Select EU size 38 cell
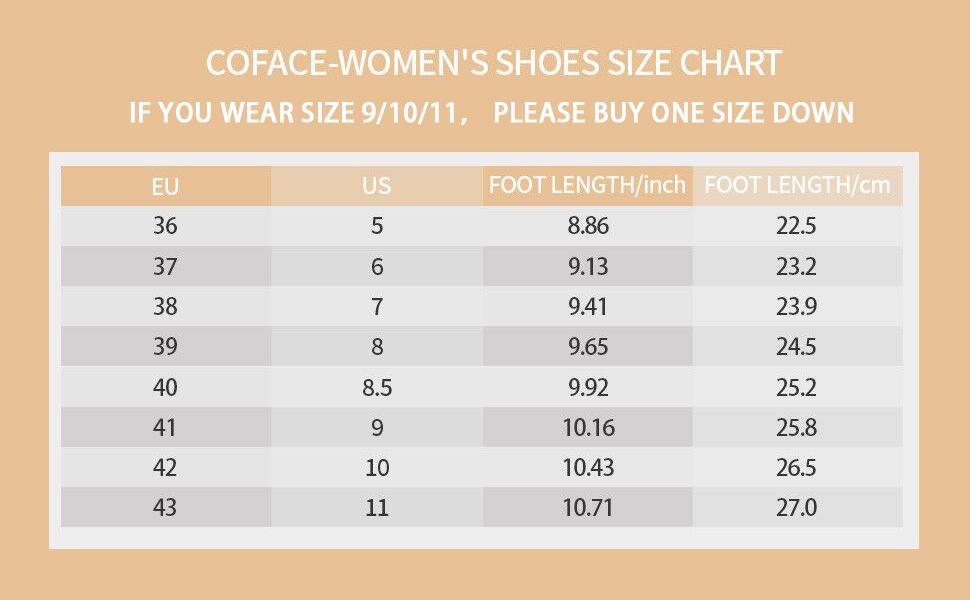This screenshot has width=970, height=600. coord(166,307)
